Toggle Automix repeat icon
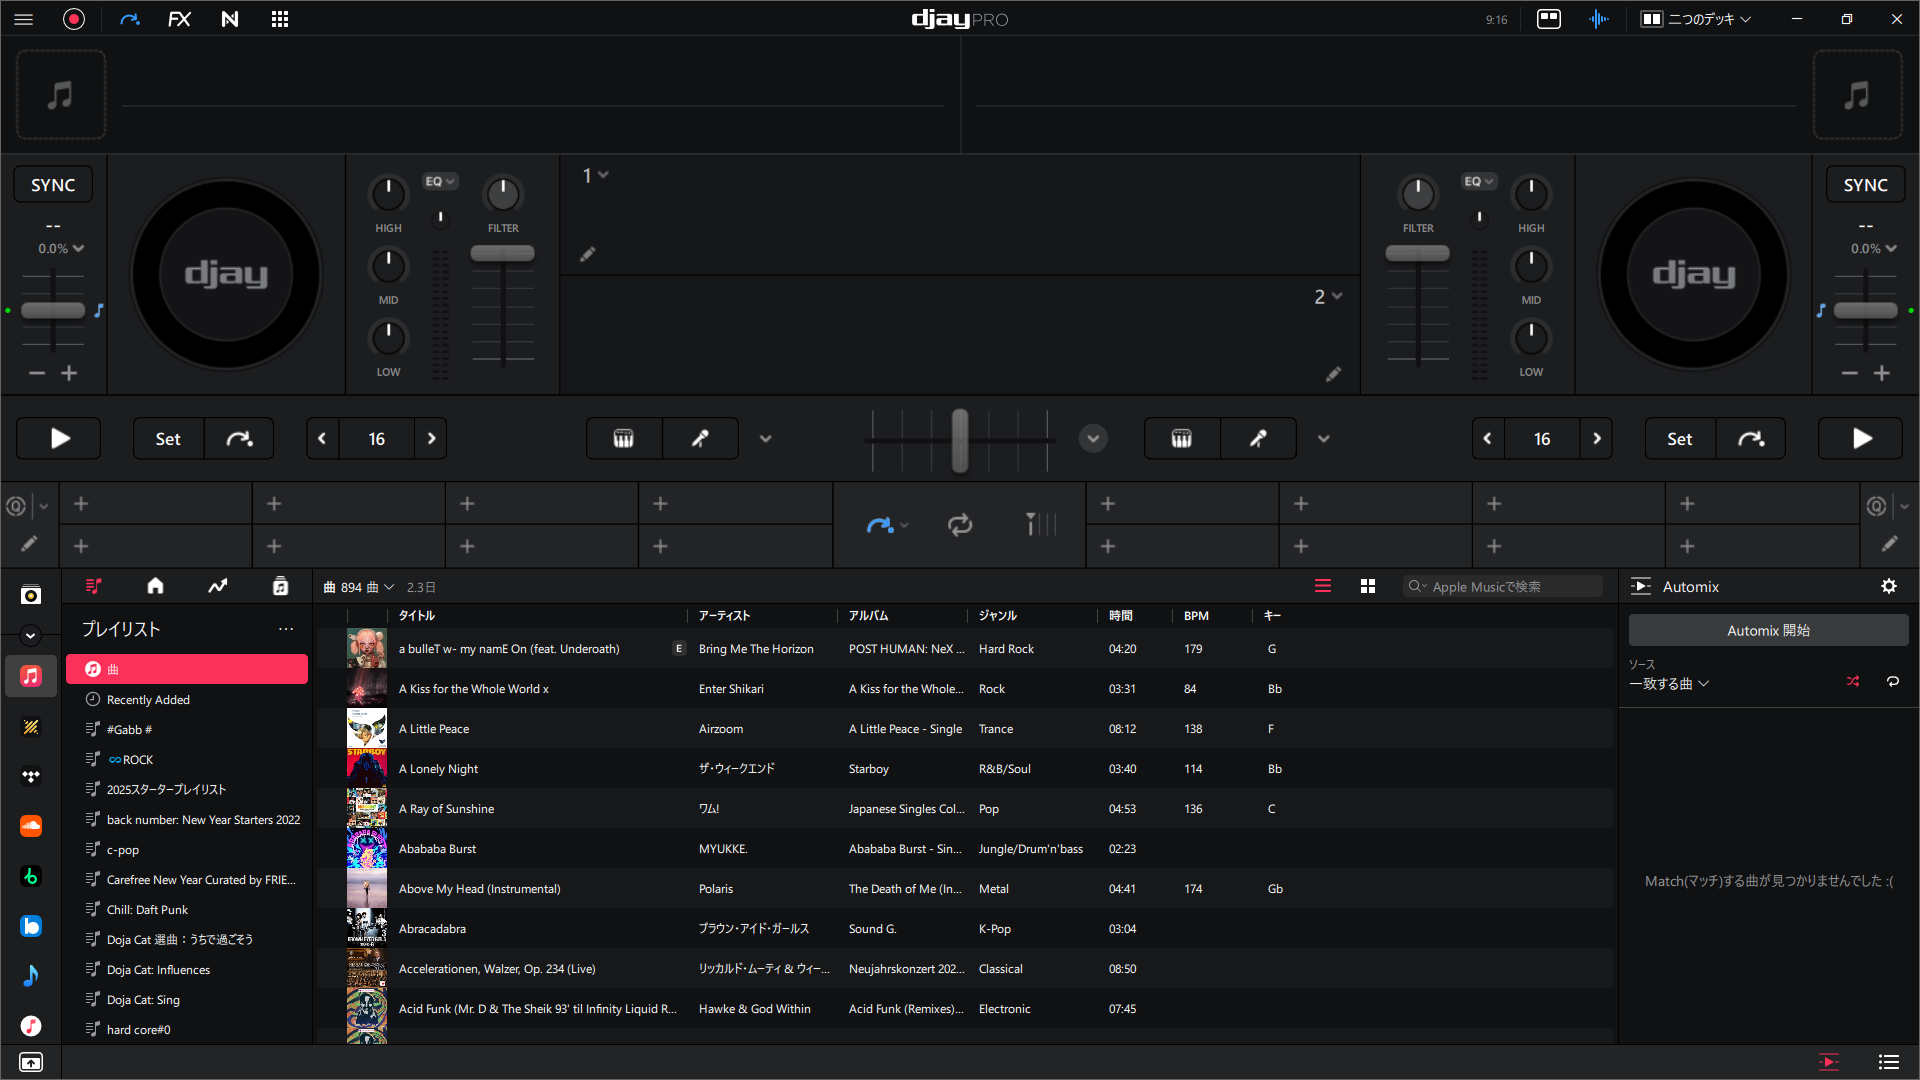 click(x=1893, y=682)
